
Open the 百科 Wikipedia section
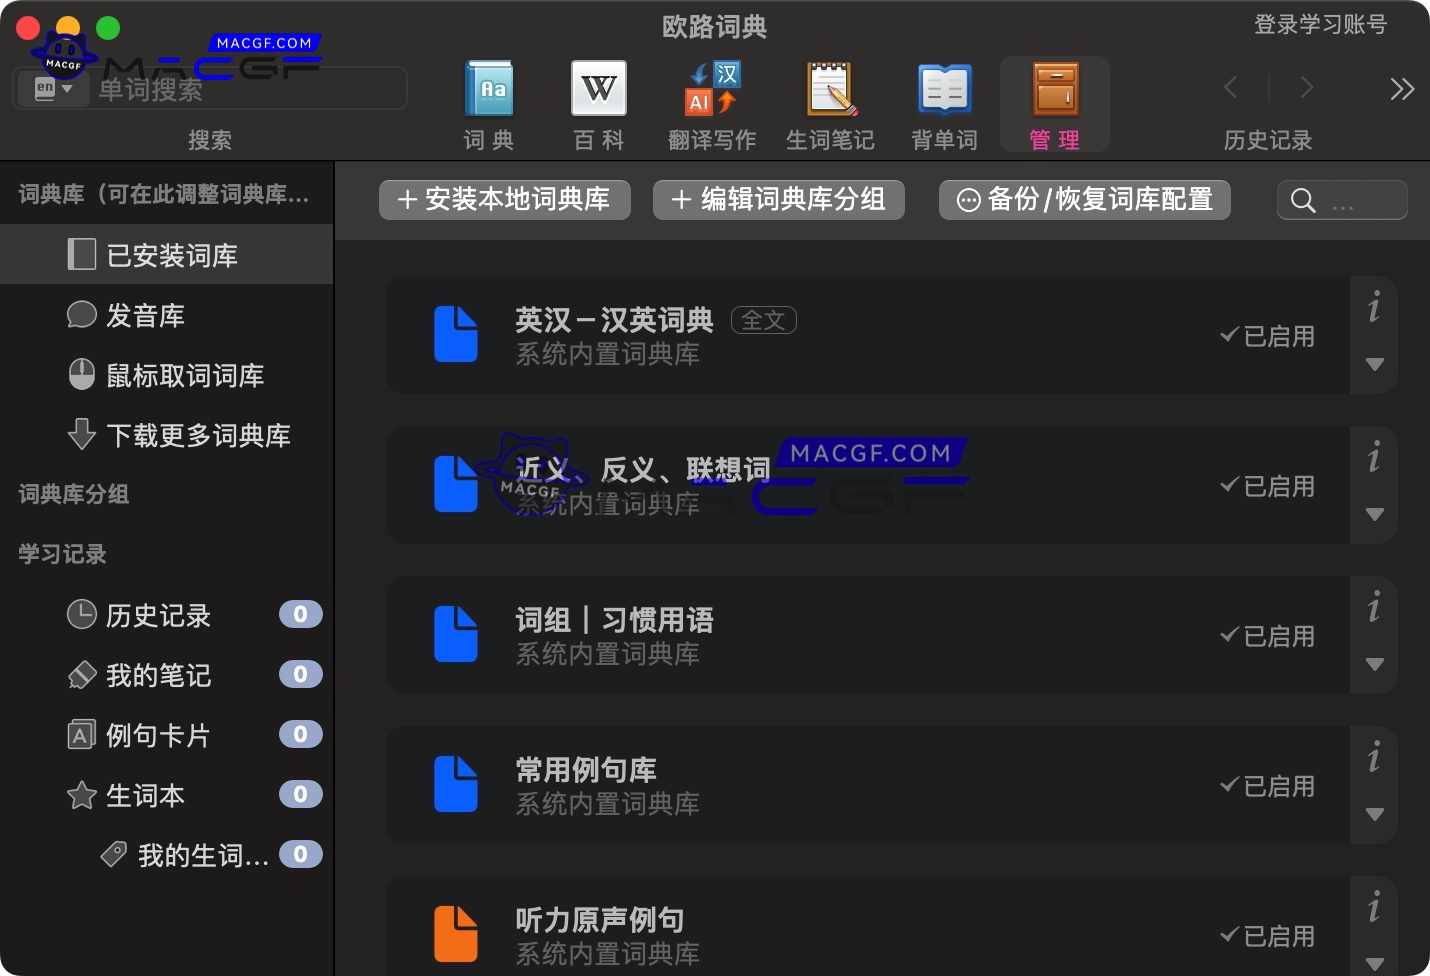tap(598, 103)
